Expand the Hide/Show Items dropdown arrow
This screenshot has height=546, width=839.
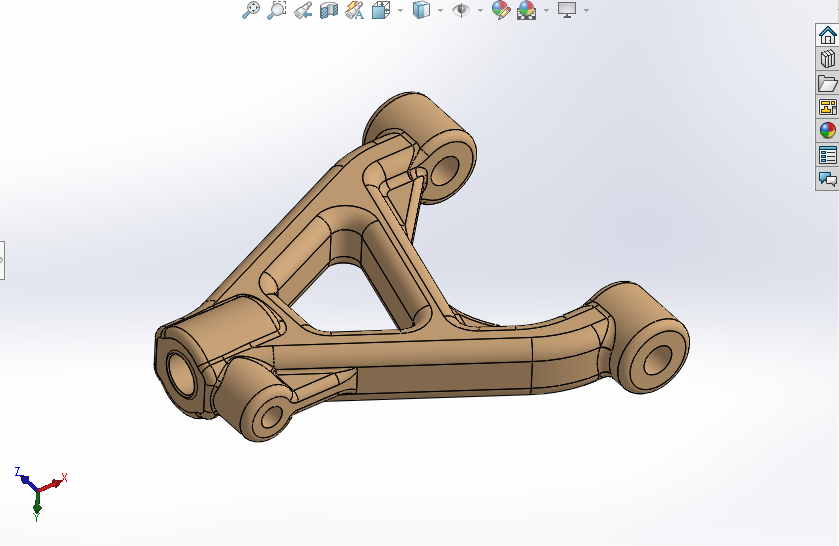(480, 10)
